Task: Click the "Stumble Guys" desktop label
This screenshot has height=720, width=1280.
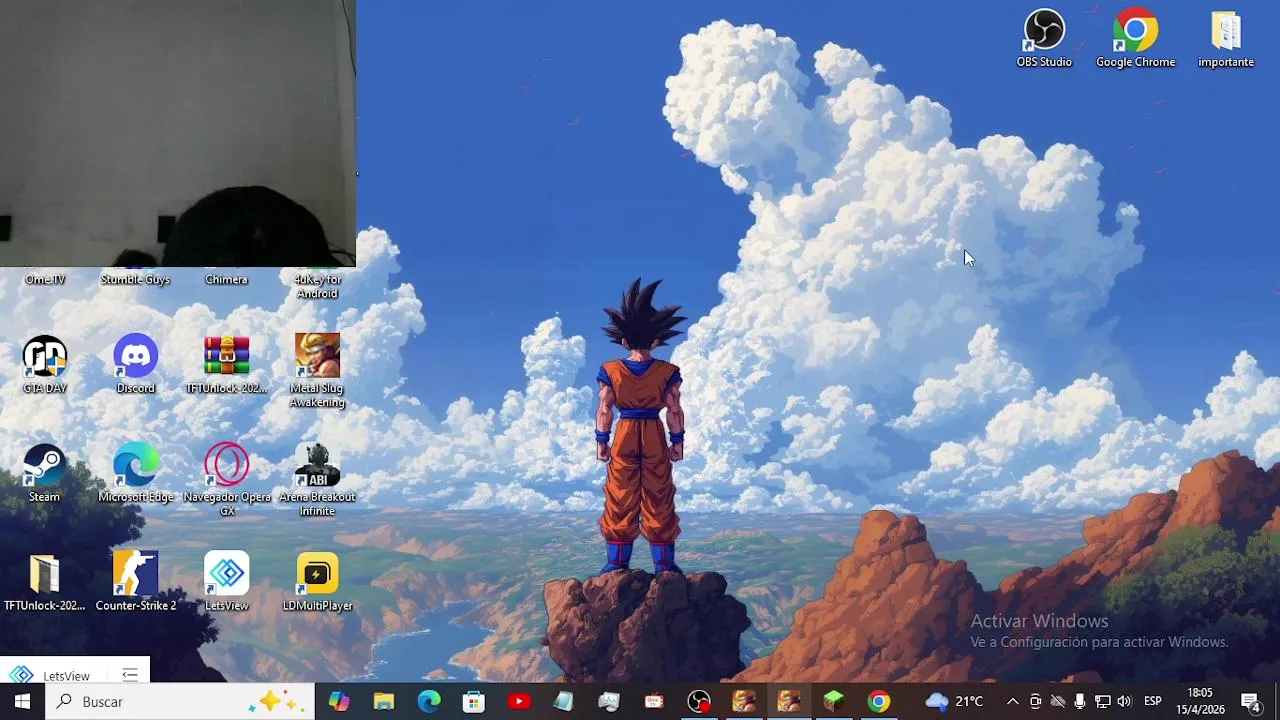Action: click(x=136, y=280)
